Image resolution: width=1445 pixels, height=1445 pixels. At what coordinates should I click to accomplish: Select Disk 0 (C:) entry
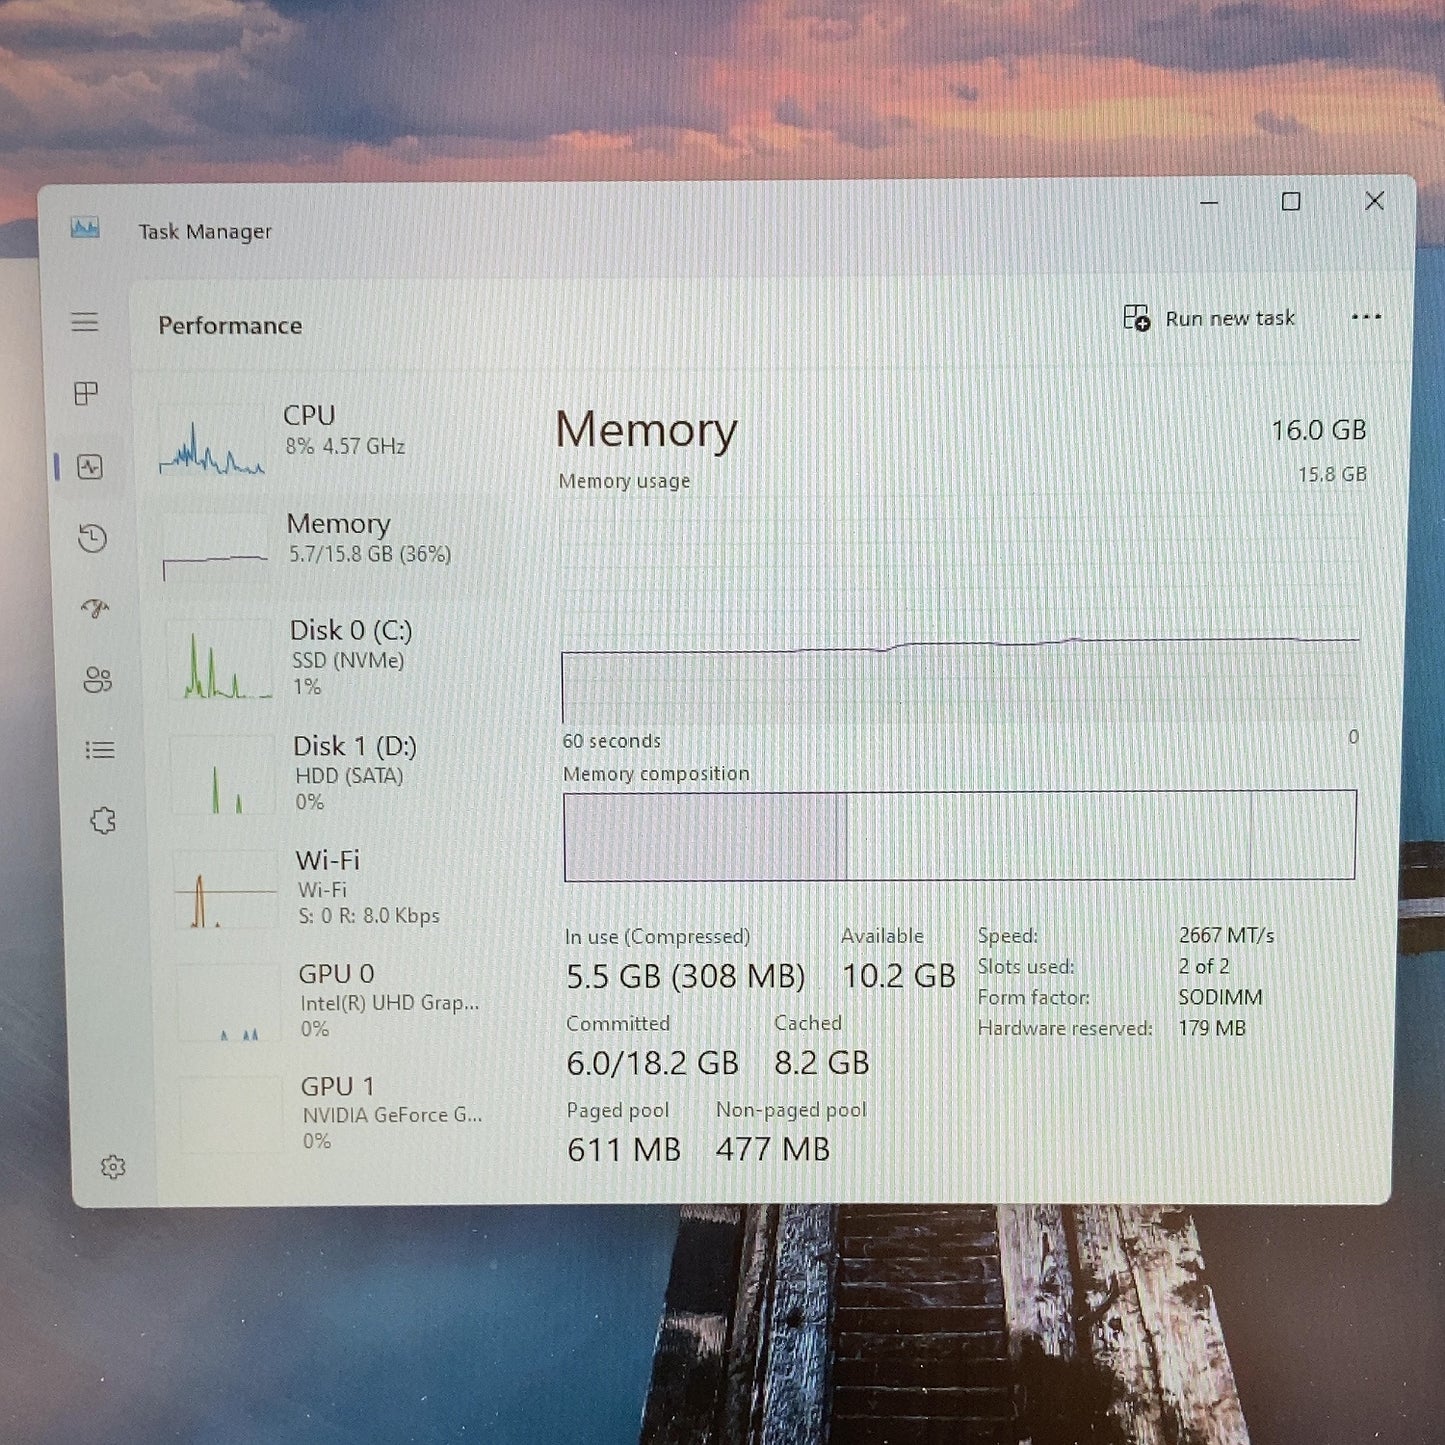pos(330,658)
